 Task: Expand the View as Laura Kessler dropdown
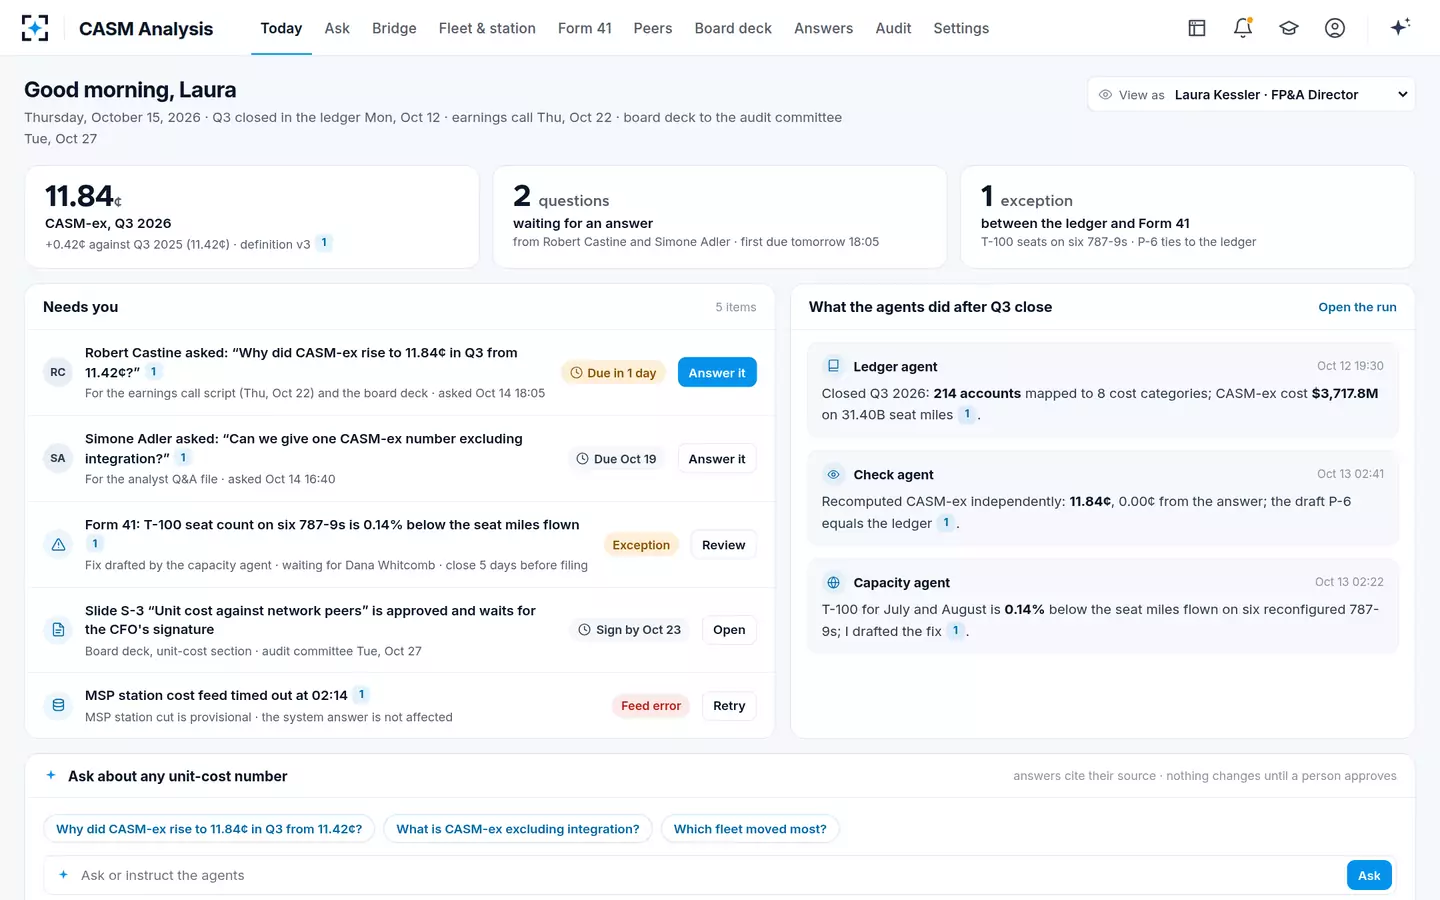[1251, 94]
